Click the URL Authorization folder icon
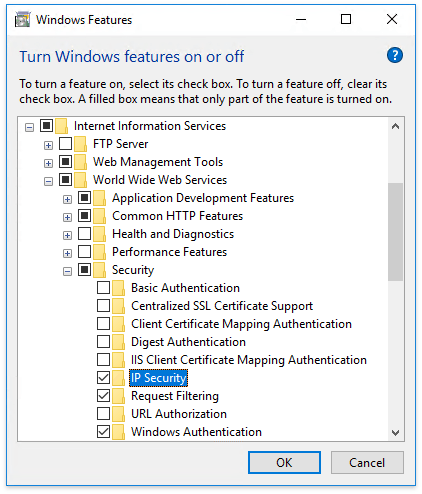 pos(118,414)
